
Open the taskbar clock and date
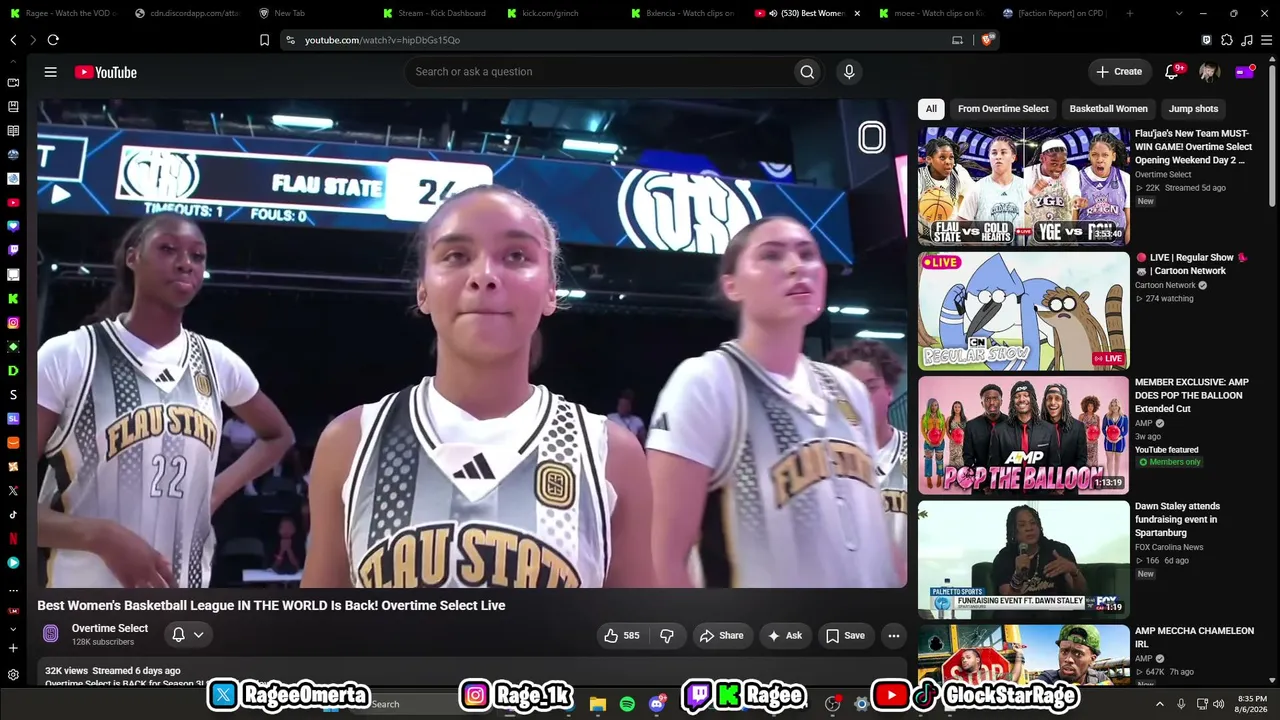point(1252,704)
